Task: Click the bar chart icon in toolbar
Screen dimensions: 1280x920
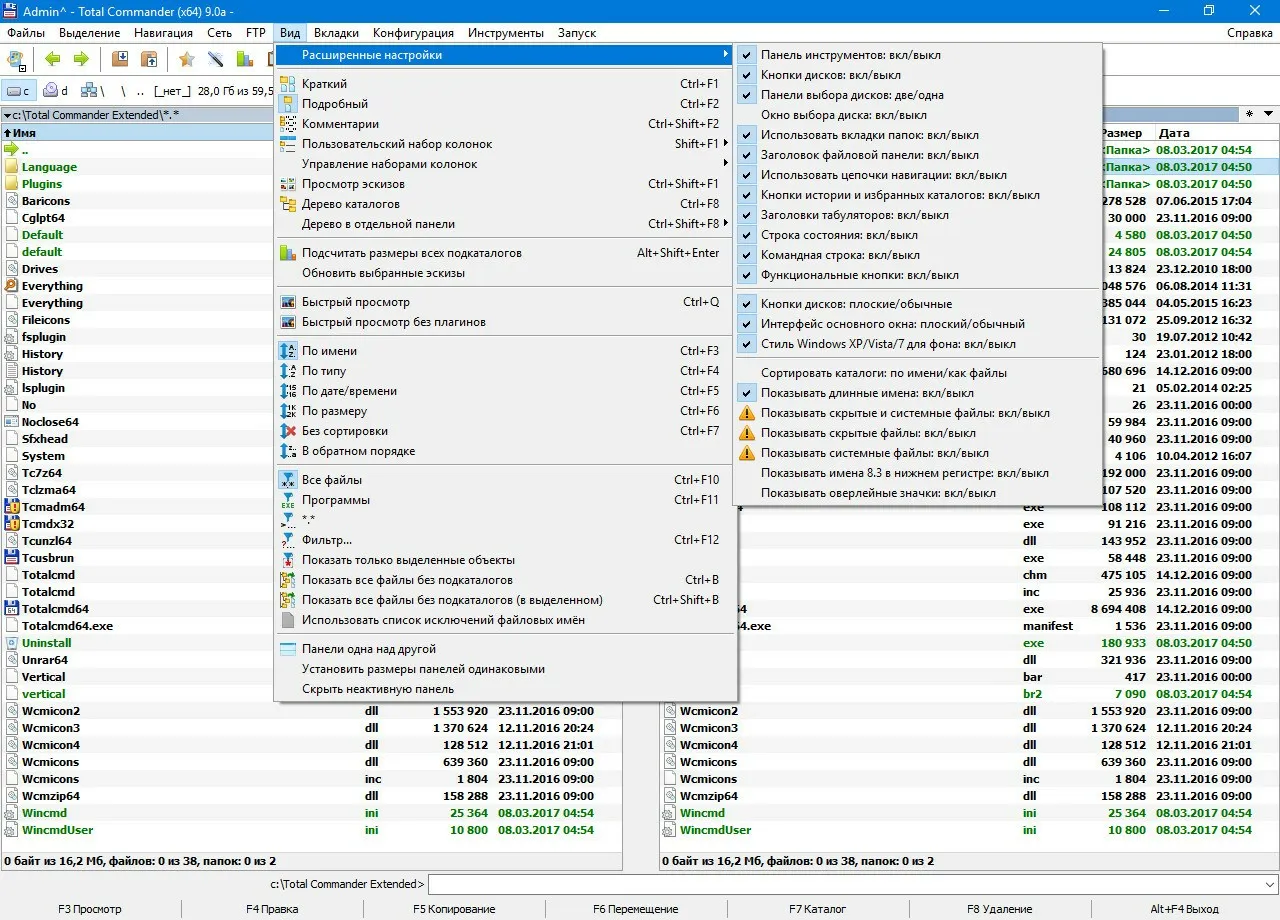Action: point(244,60)
